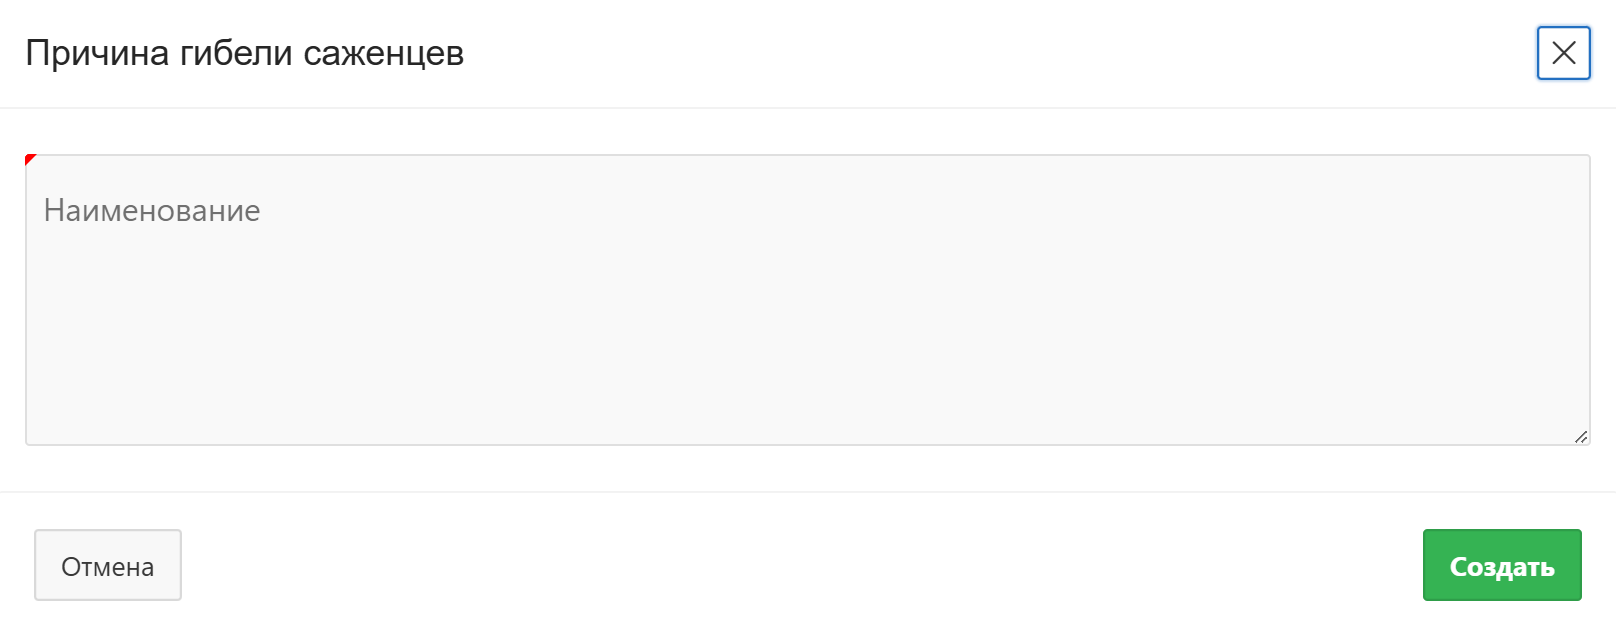
Task: Click the text area resize handle
Action: tap(1580, 436)
